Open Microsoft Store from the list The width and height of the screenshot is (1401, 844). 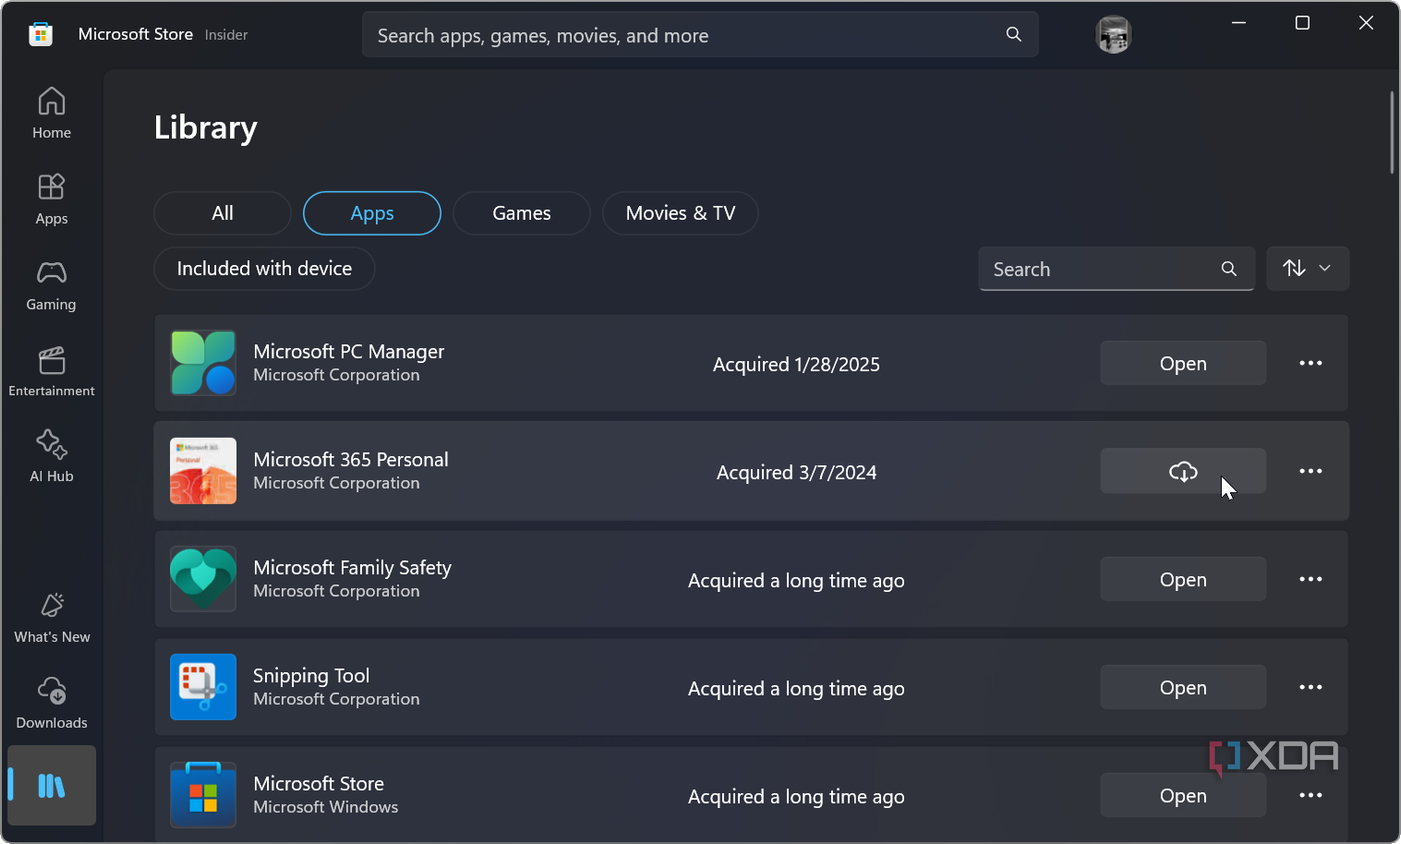1183,795
